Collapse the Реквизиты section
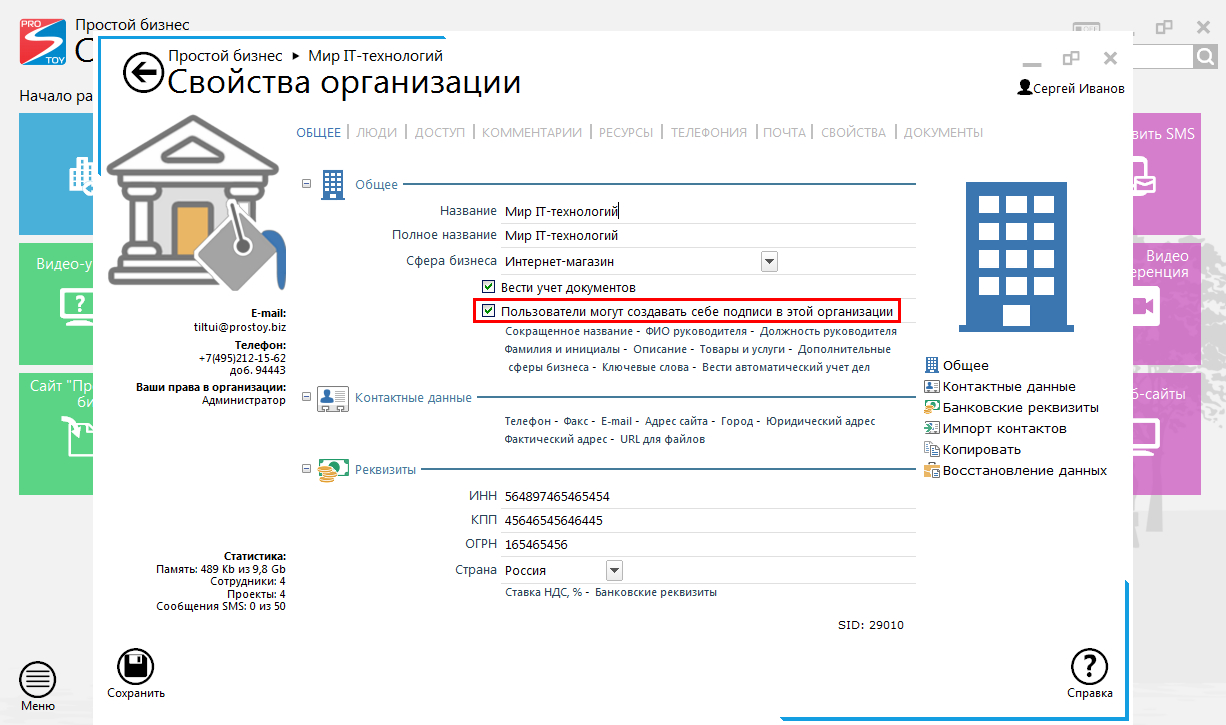This screenshot has height=725, width=1226. [x=307, y=469]
